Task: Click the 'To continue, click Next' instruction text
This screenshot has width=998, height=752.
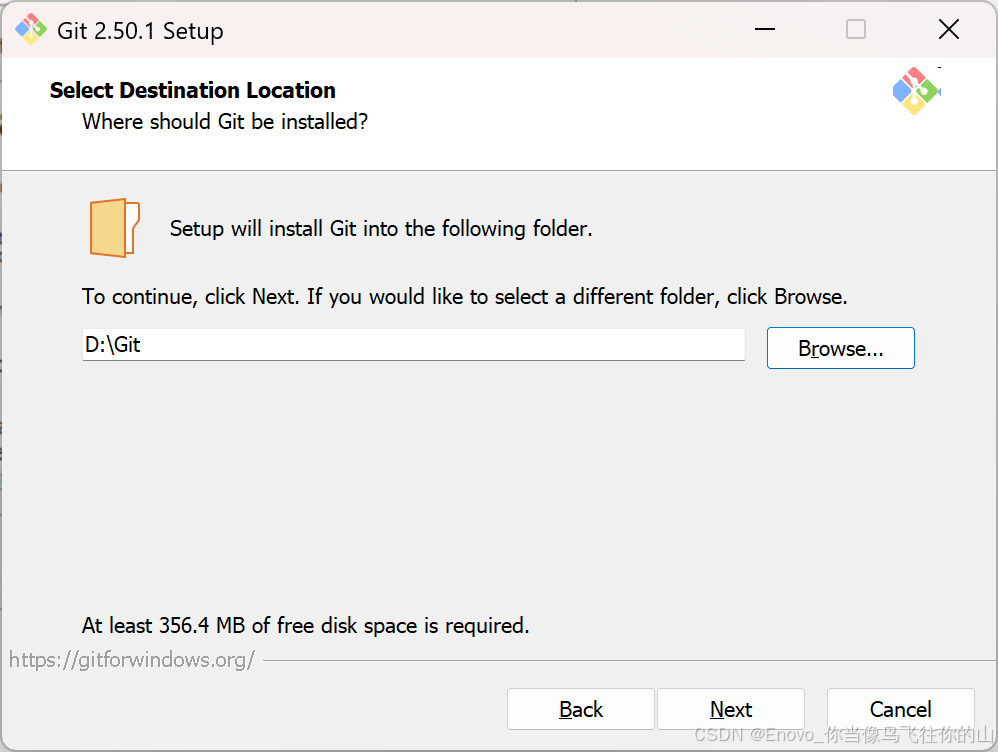Action: pyautogui.click(x=465, y=297)
